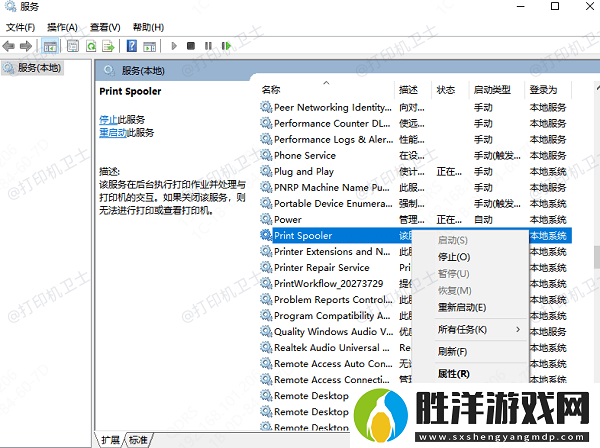Click the Restart Service toolbar icon
This screenshot has height=448, width=600.
point(226,46)
